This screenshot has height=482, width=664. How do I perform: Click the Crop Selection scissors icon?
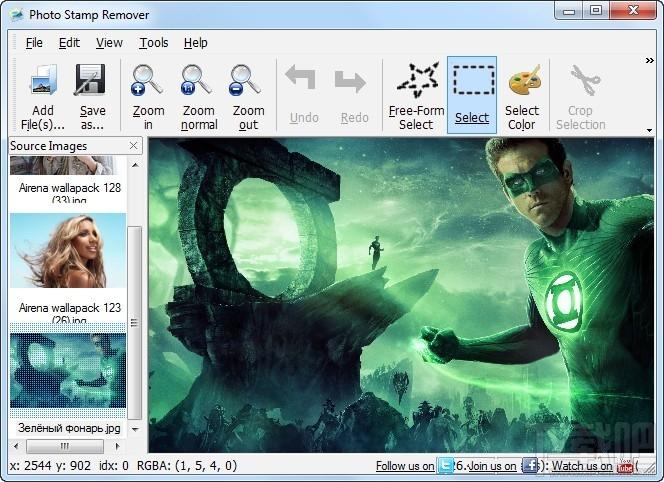tap(586, 80)
